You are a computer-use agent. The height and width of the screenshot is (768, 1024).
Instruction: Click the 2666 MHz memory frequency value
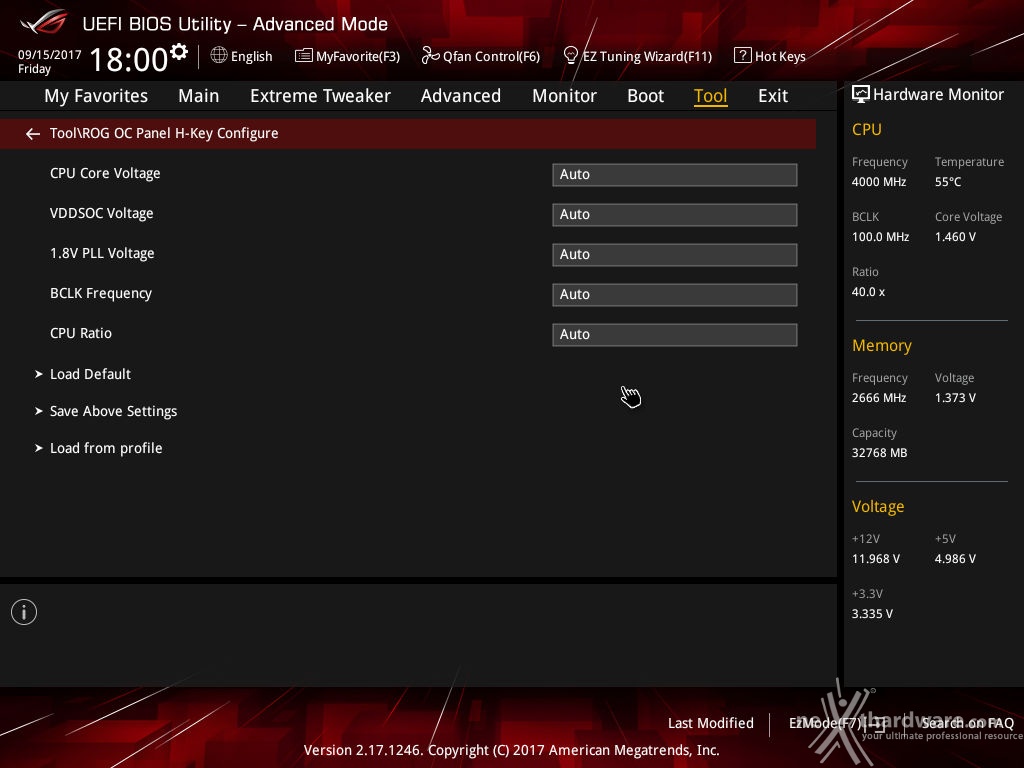click(879, 398)
